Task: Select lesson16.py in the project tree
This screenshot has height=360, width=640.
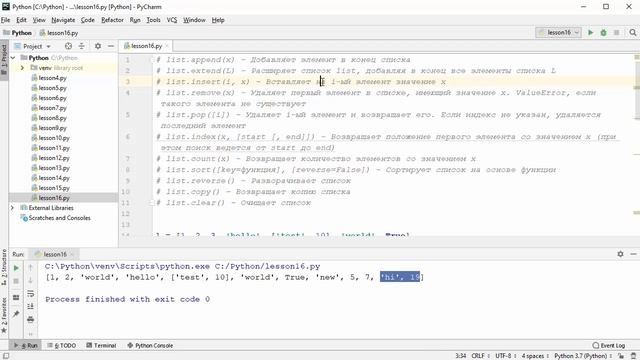Action: pyautogui.click(x=54, y=198)
